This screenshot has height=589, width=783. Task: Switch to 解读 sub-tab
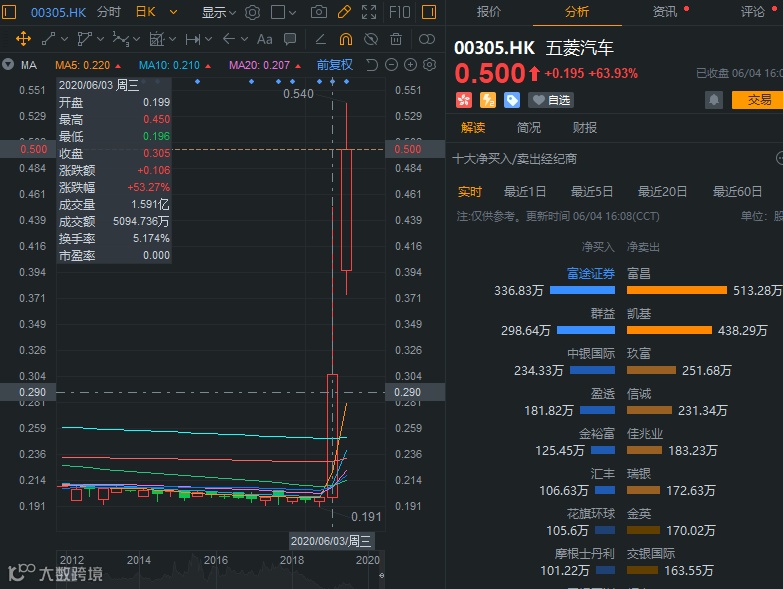tap(473, 128)
